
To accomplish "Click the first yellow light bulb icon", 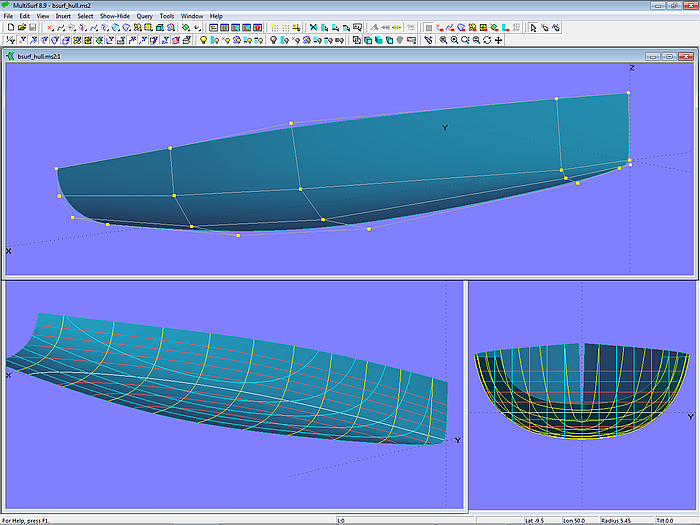I will click(x=203, y=41).
